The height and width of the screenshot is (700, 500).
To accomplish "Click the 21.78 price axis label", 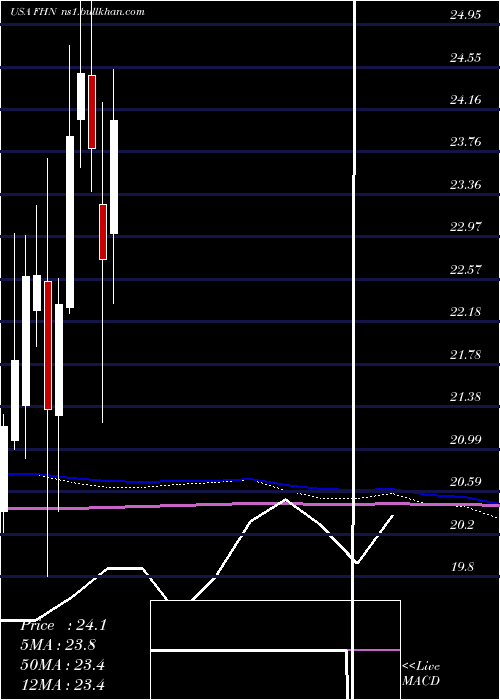I will point(466,354).
